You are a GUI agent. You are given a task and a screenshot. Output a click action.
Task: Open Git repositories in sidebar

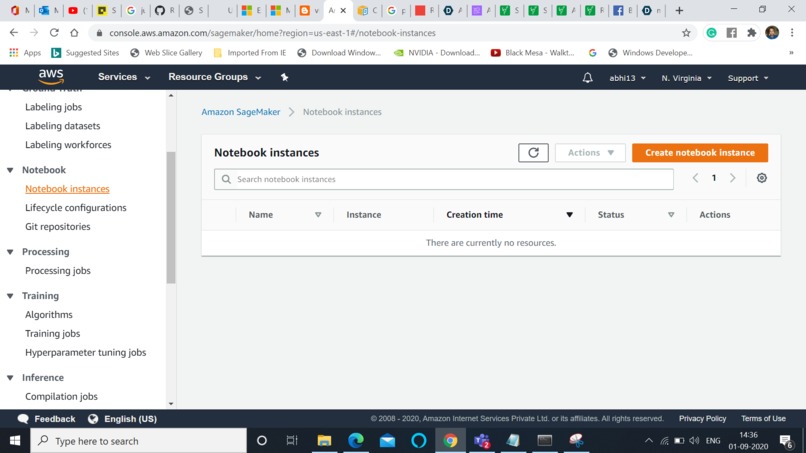coord(58,227)
